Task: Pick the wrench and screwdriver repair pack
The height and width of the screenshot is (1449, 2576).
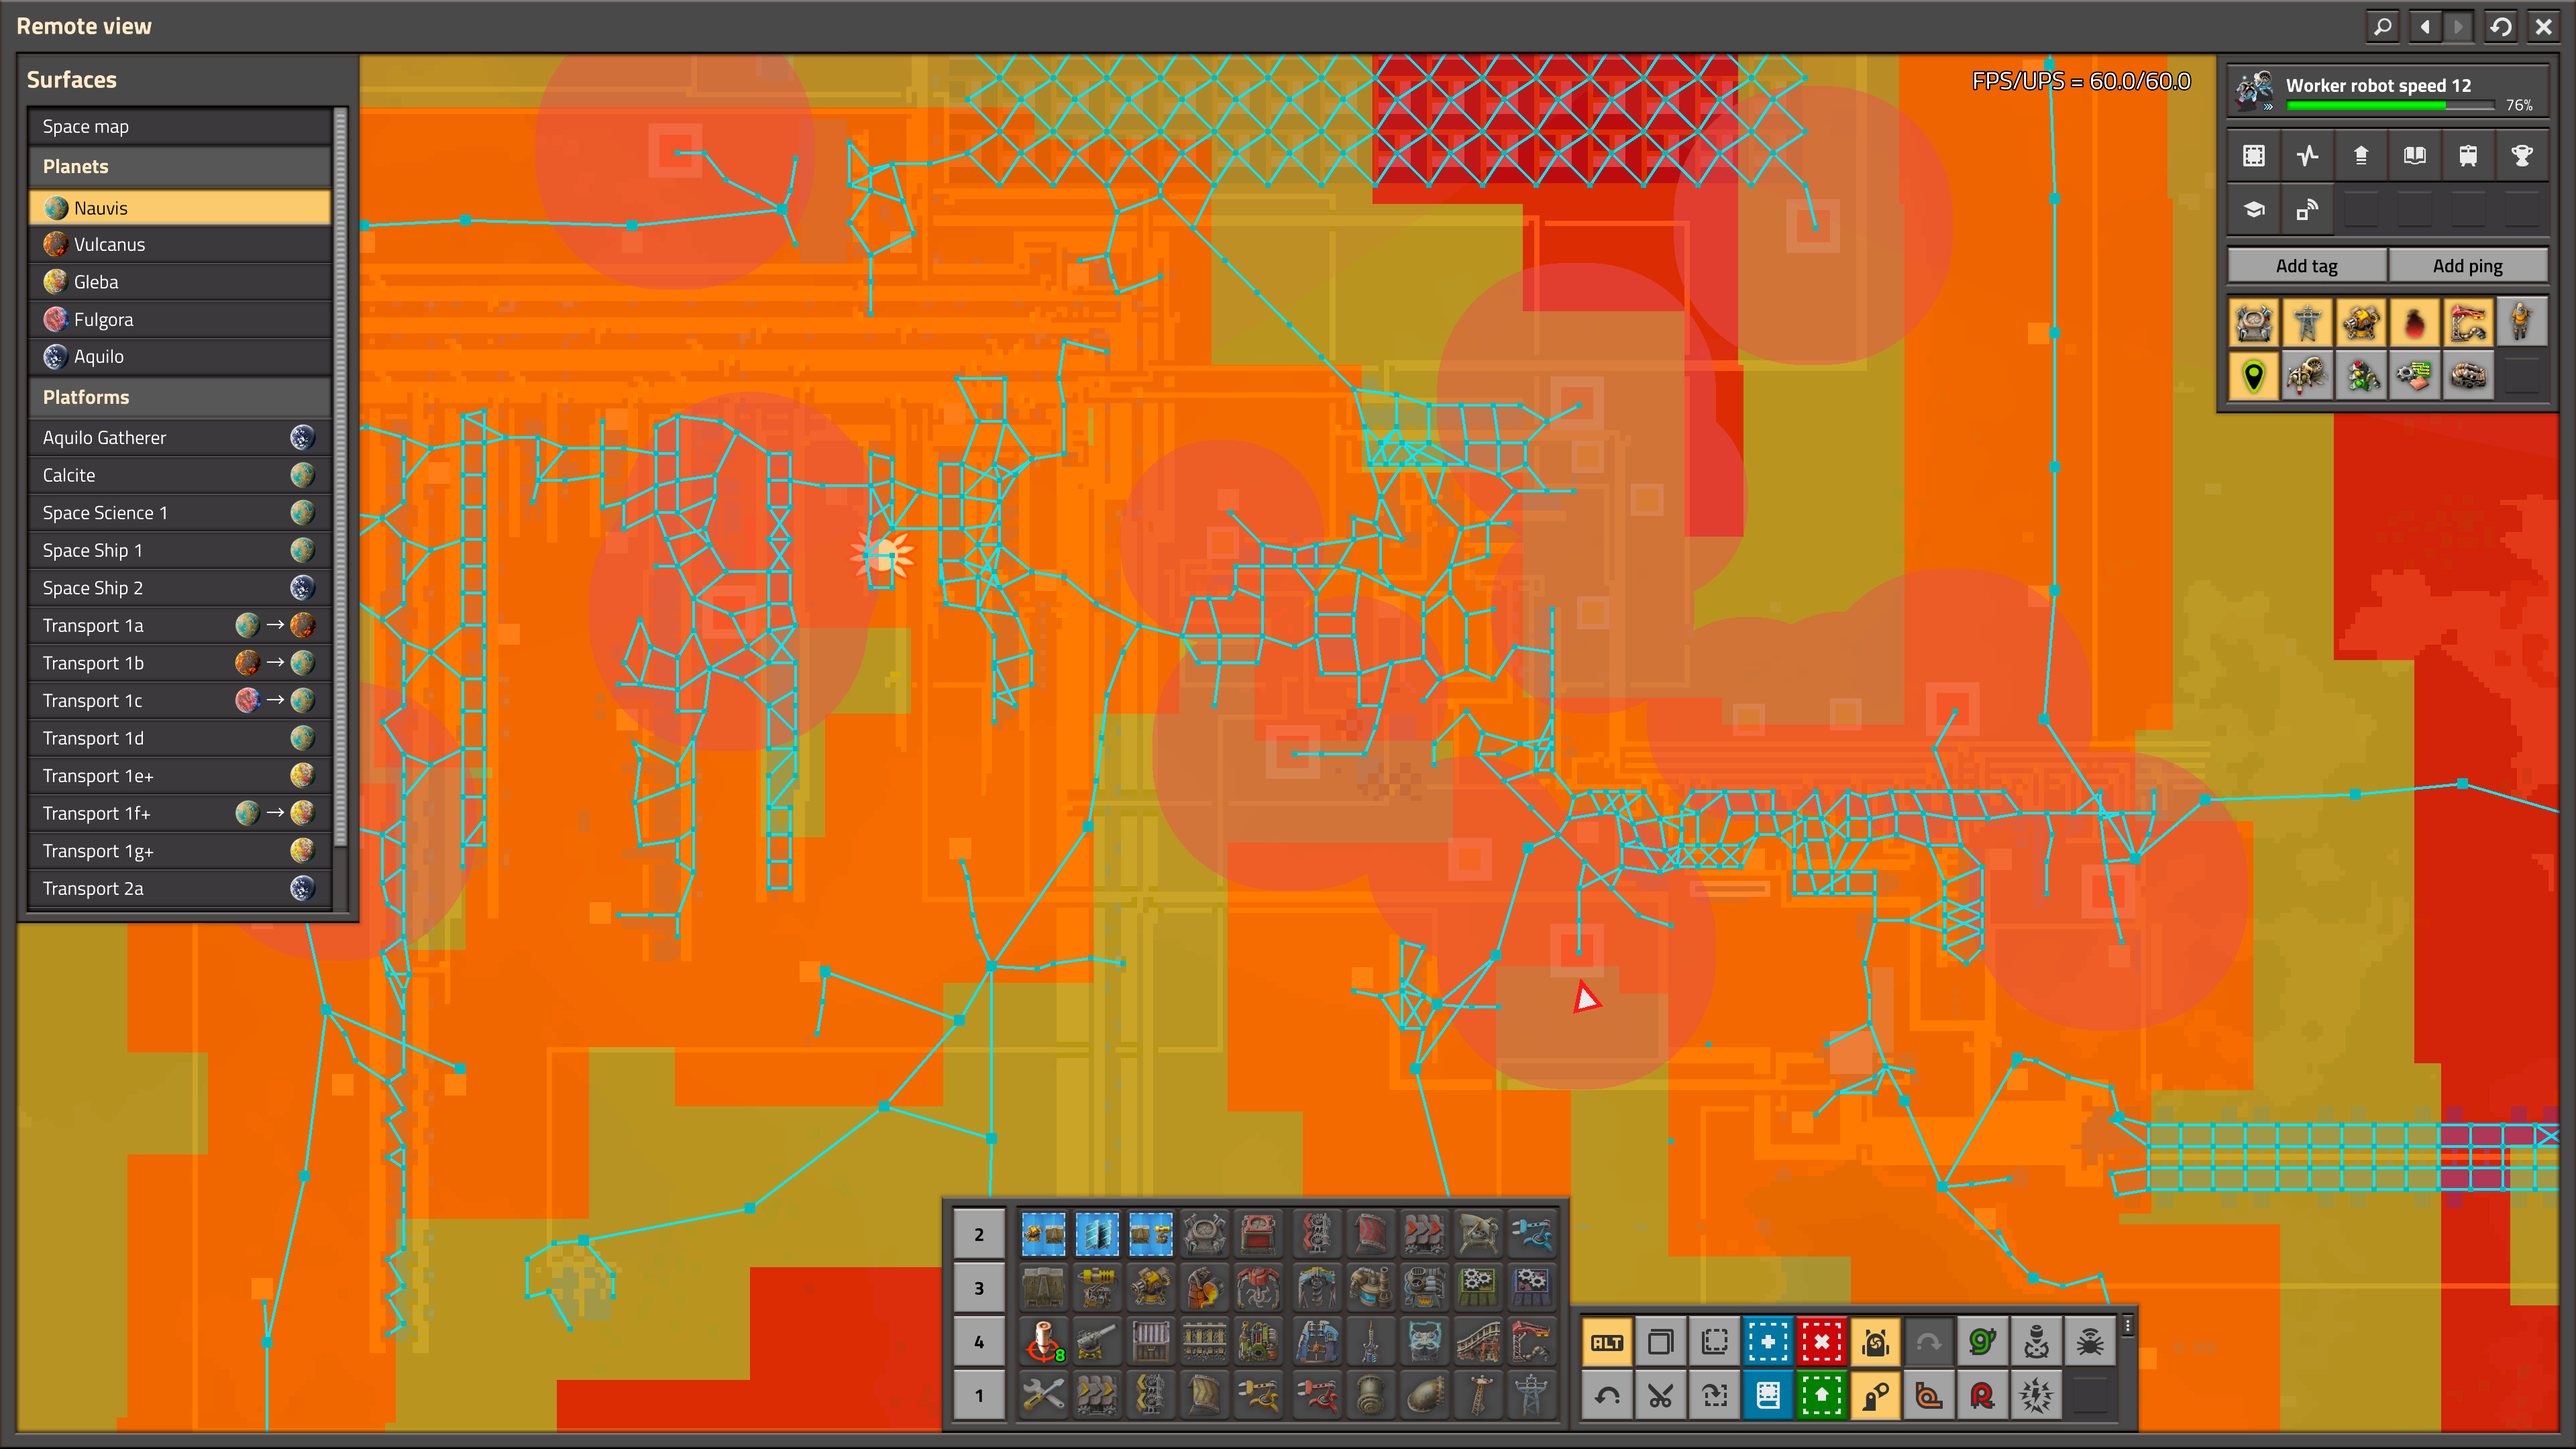Action: [x=1043, y=1395]
